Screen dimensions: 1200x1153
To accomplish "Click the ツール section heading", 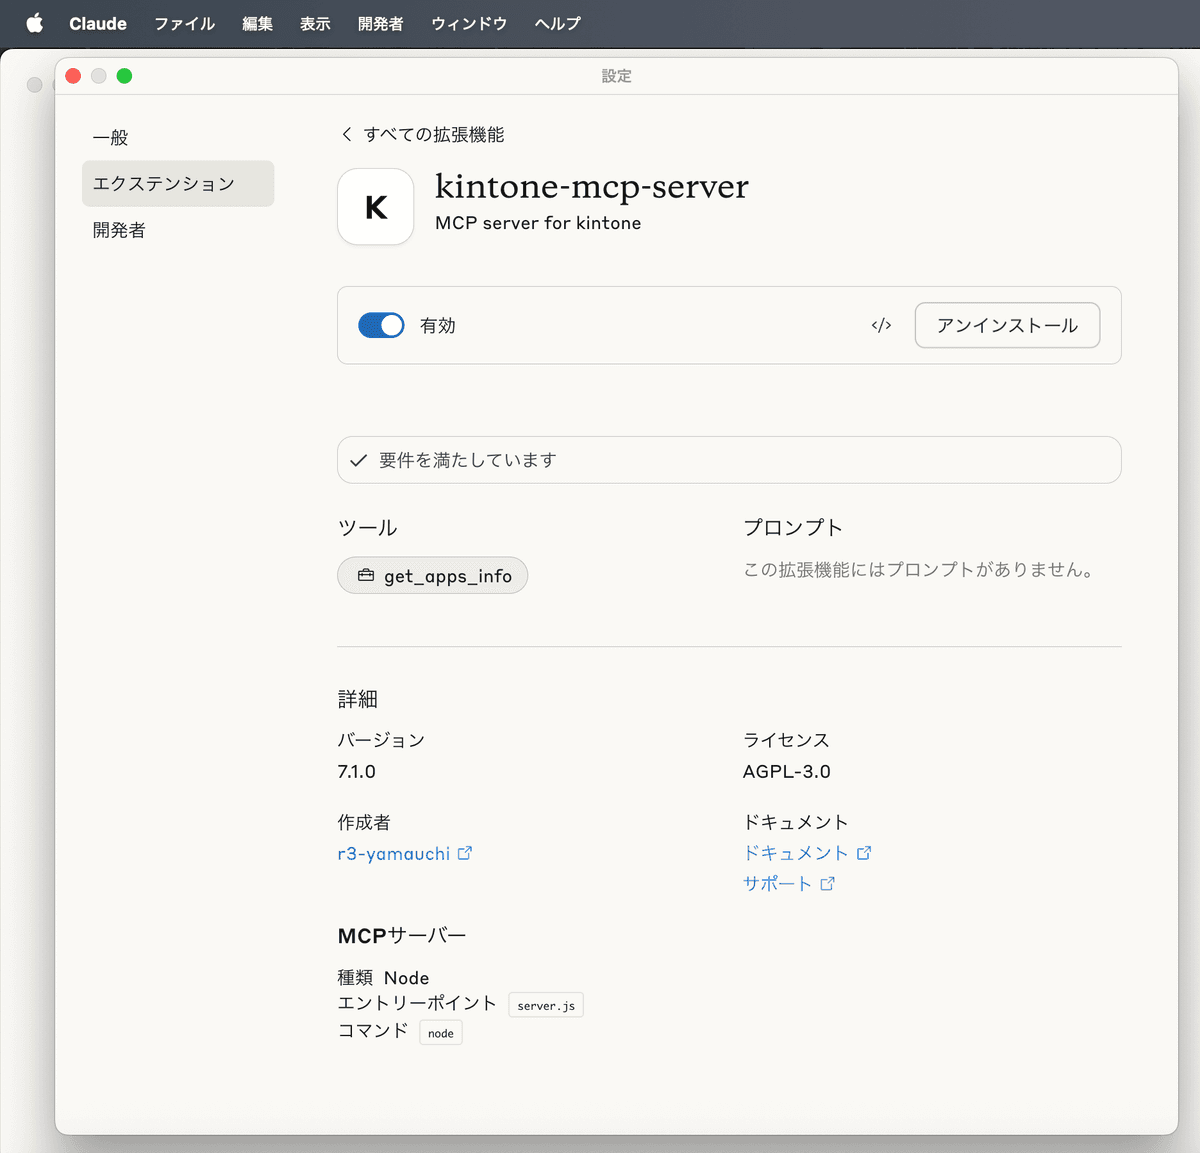I will [x=368, y=527].
